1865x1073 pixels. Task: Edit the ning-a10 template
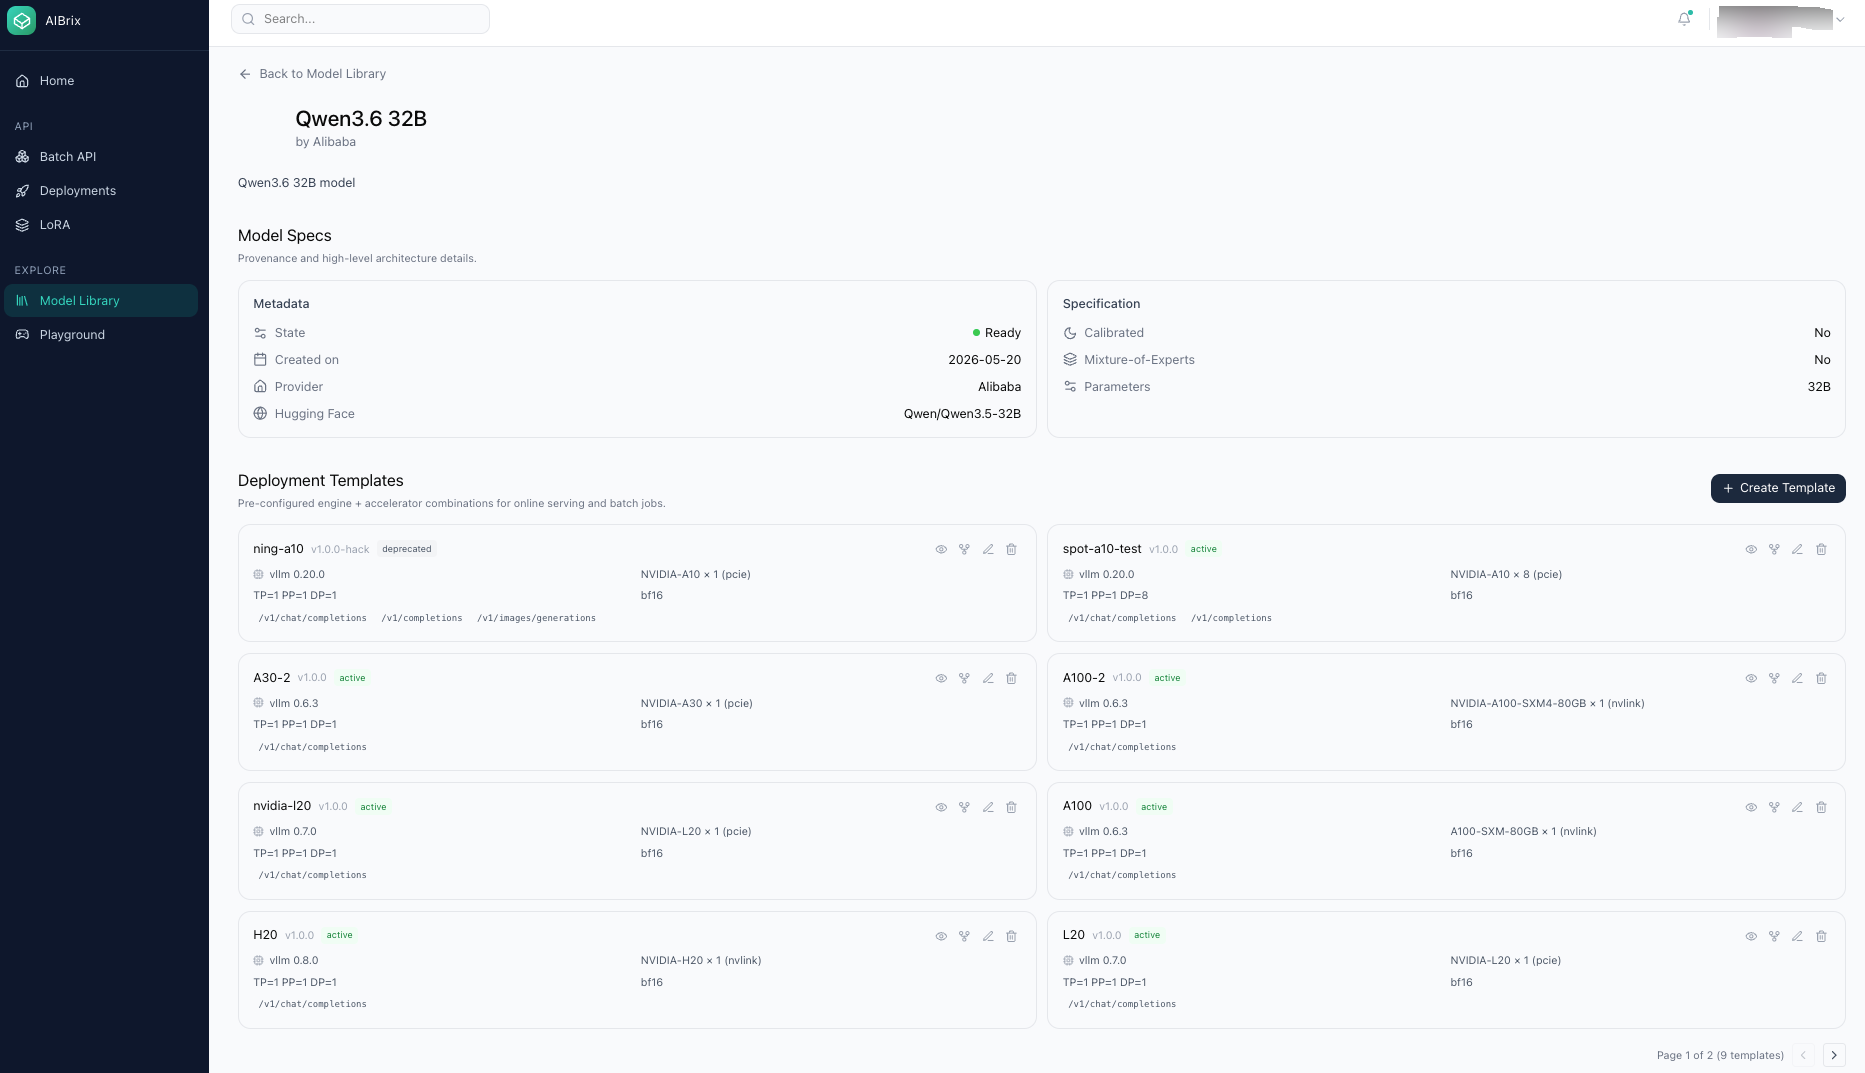pyautogui.click(x=988, y=549)
